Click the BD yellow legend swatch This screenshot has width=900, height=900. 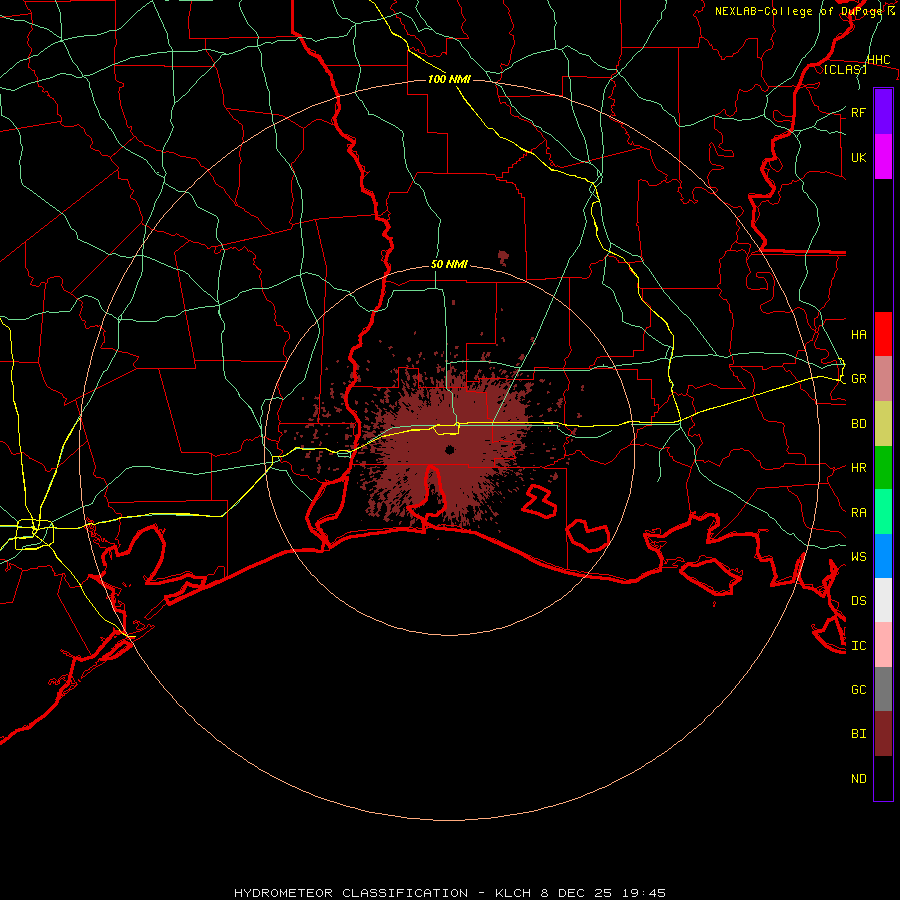pos(883,424)
